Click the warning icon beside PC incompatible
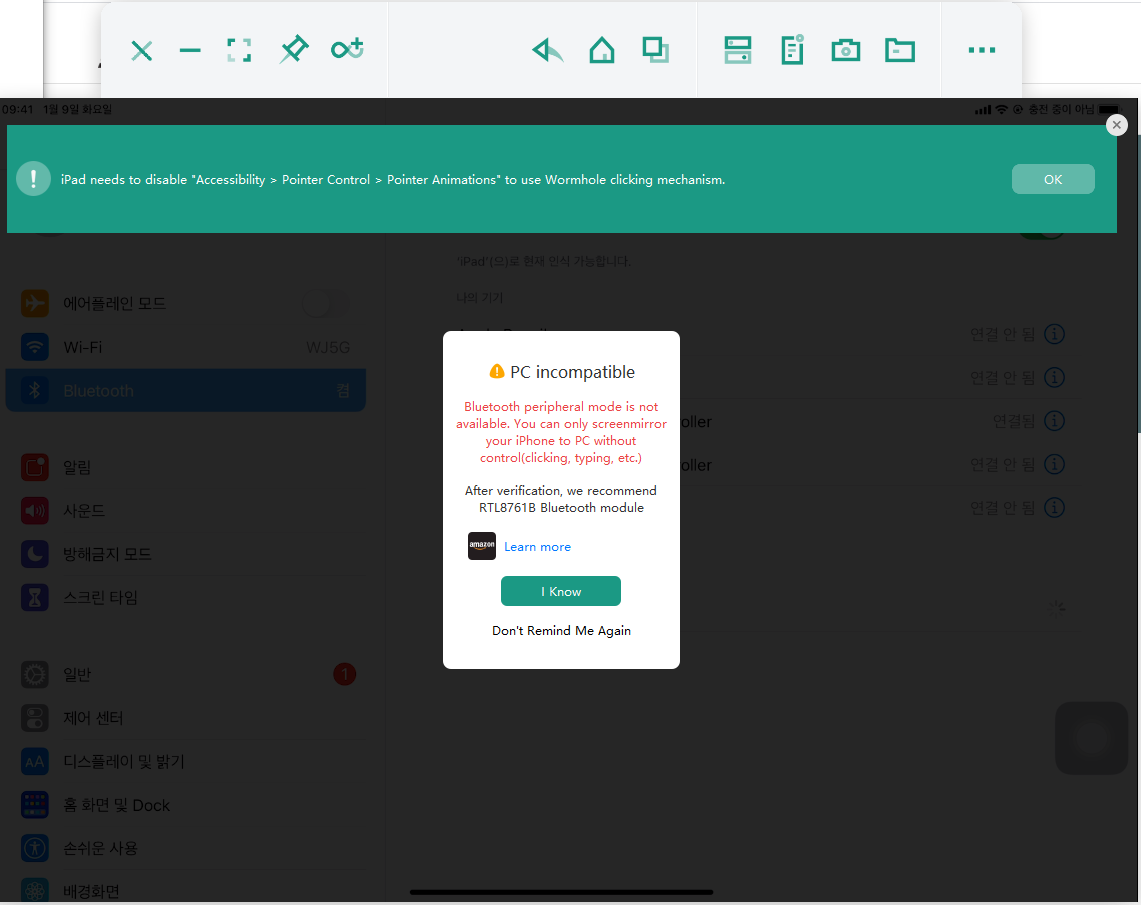This screenshot has width=1141, height=905. pos(496,372)
